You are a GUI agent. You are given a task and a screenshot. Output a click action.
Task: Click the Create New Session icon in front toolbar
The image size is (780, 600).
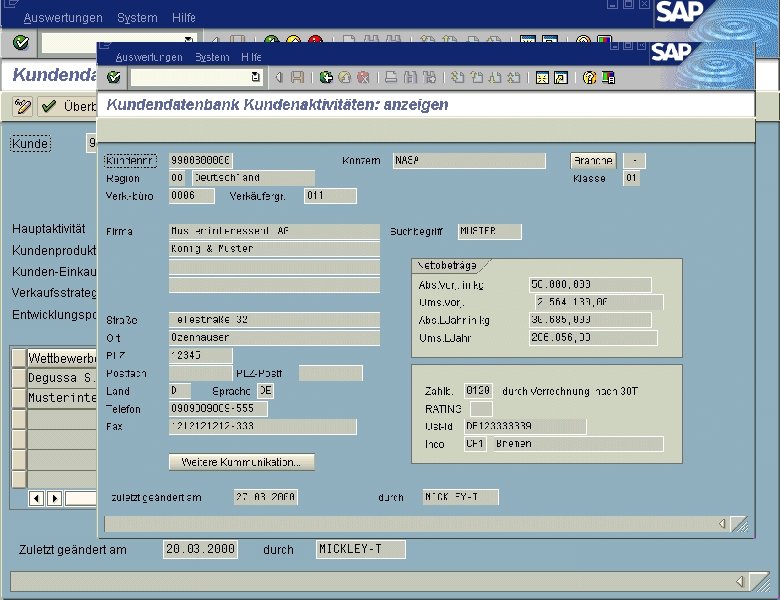coord(542,78)
